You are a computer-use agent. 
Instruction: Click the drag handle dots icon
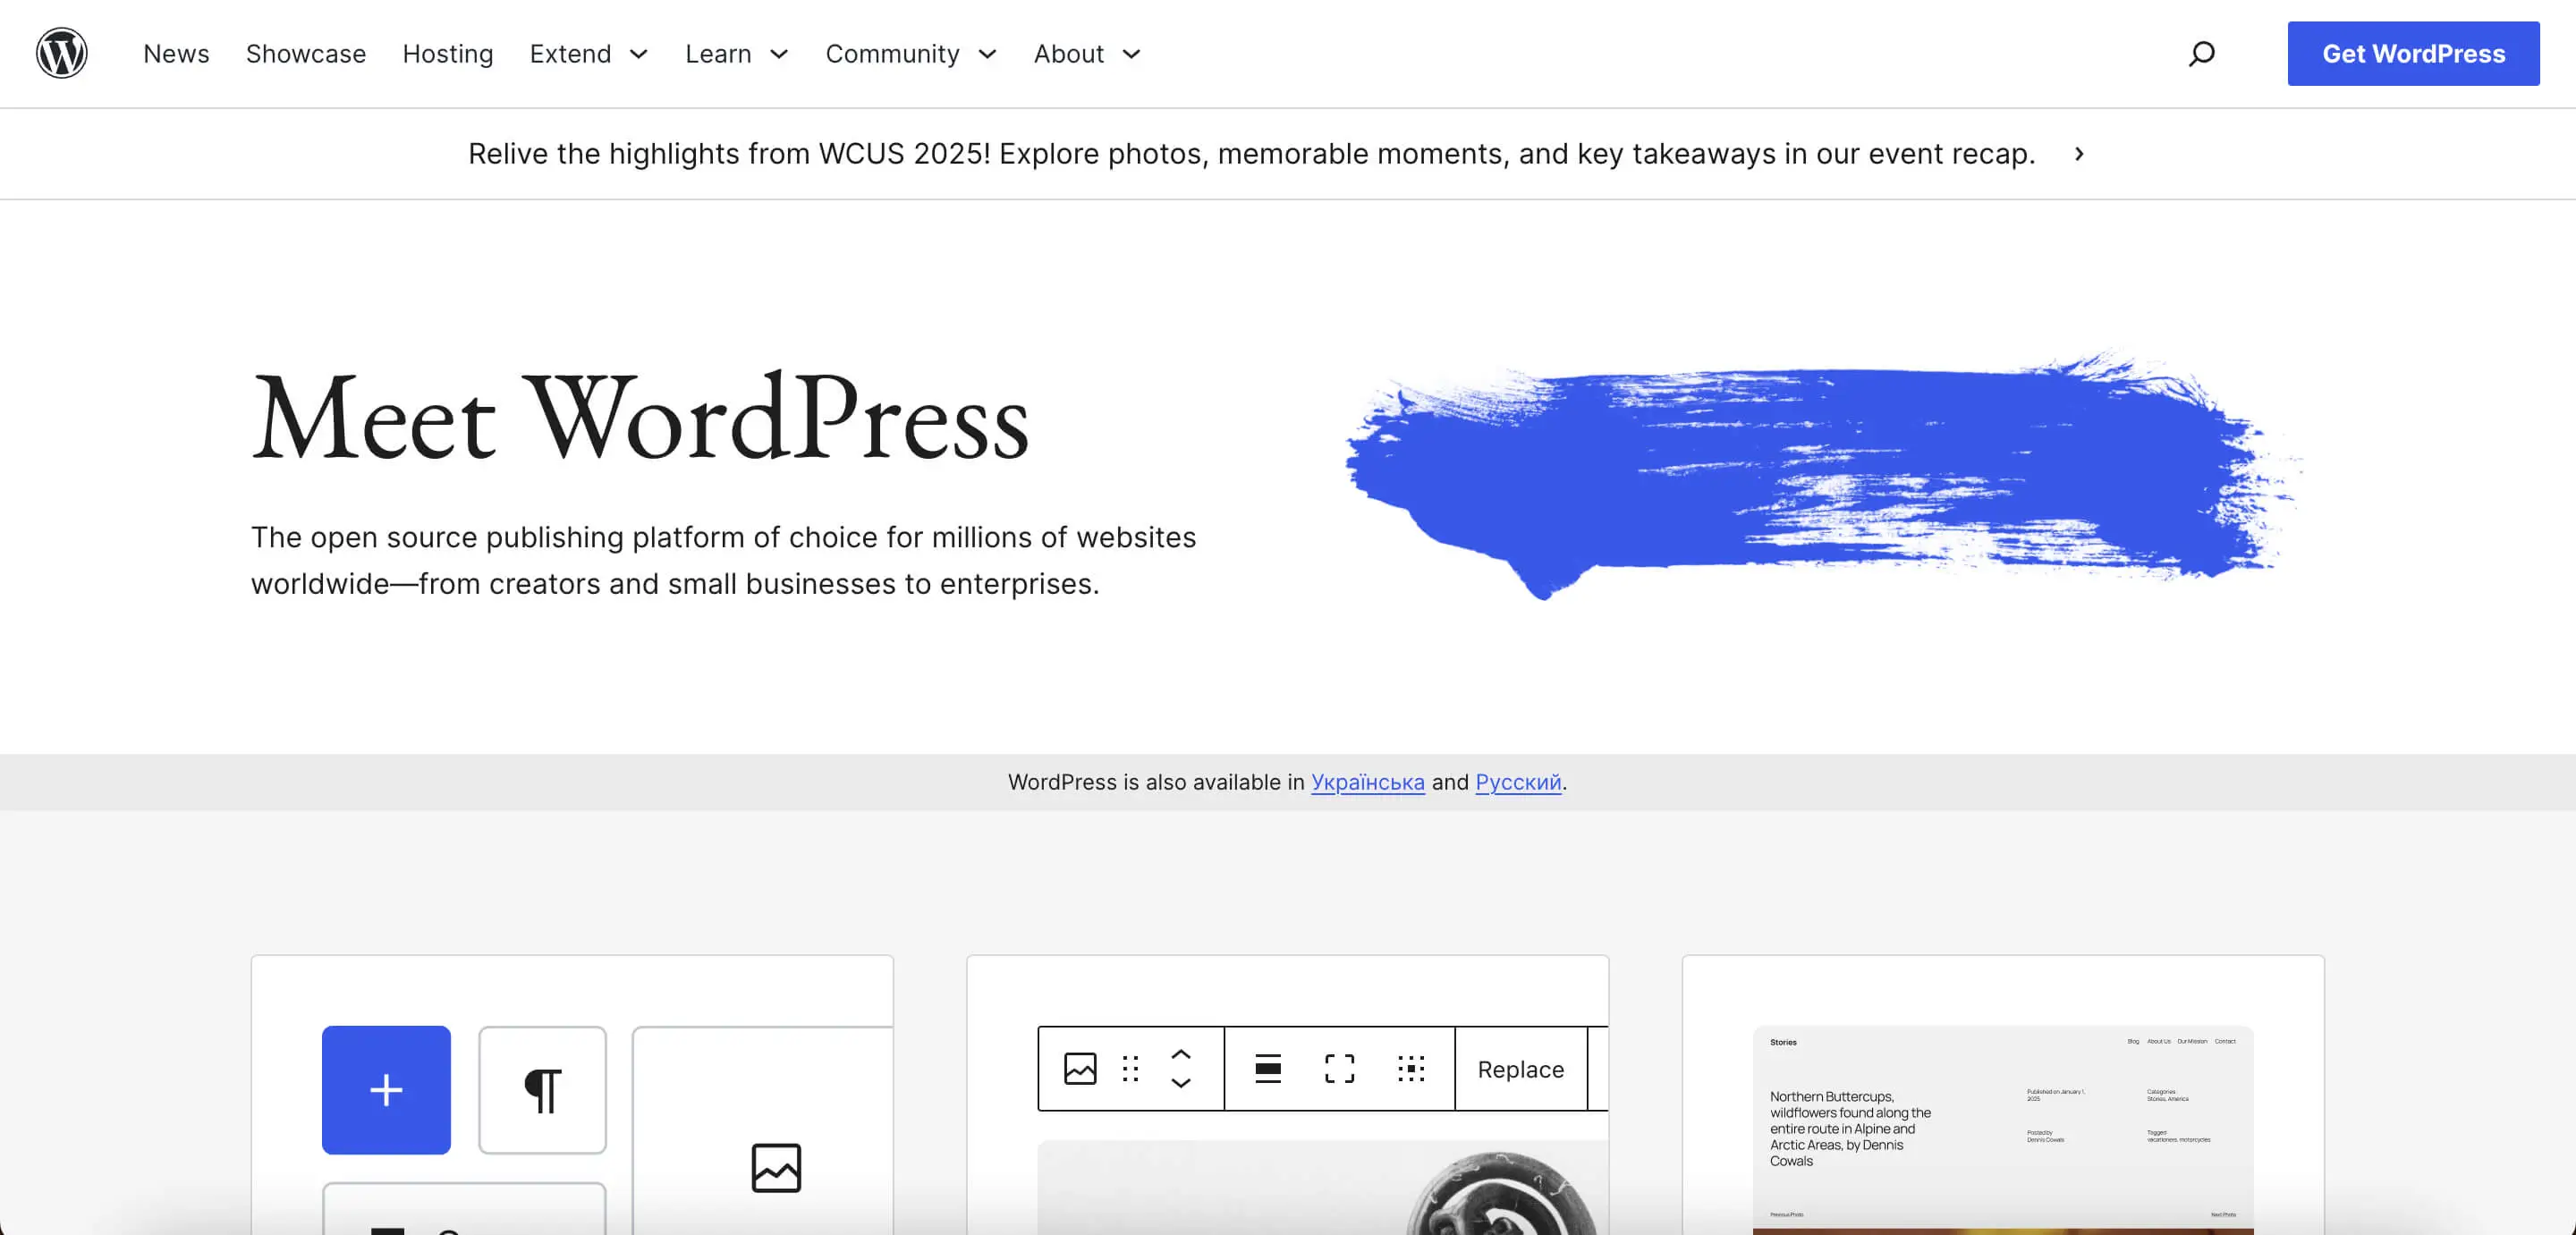[1131, 1068]
